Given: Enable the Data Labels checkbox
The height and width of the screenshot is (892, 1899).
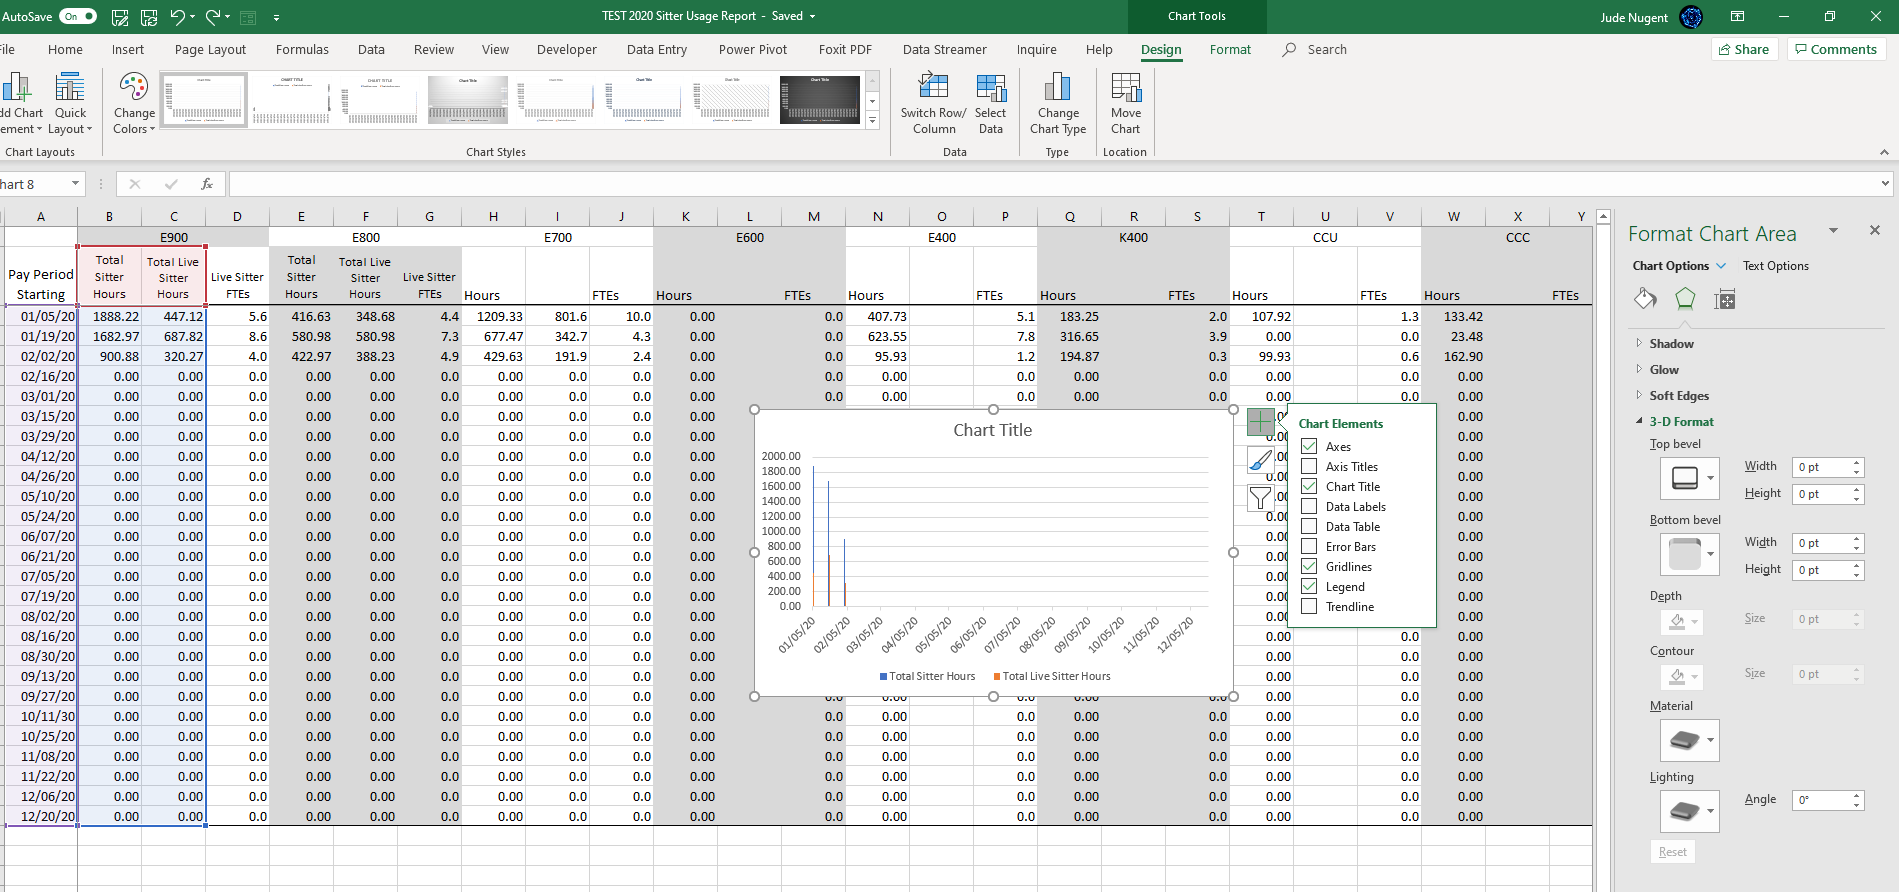Looking at the screenshot, I should point(1309,507).
